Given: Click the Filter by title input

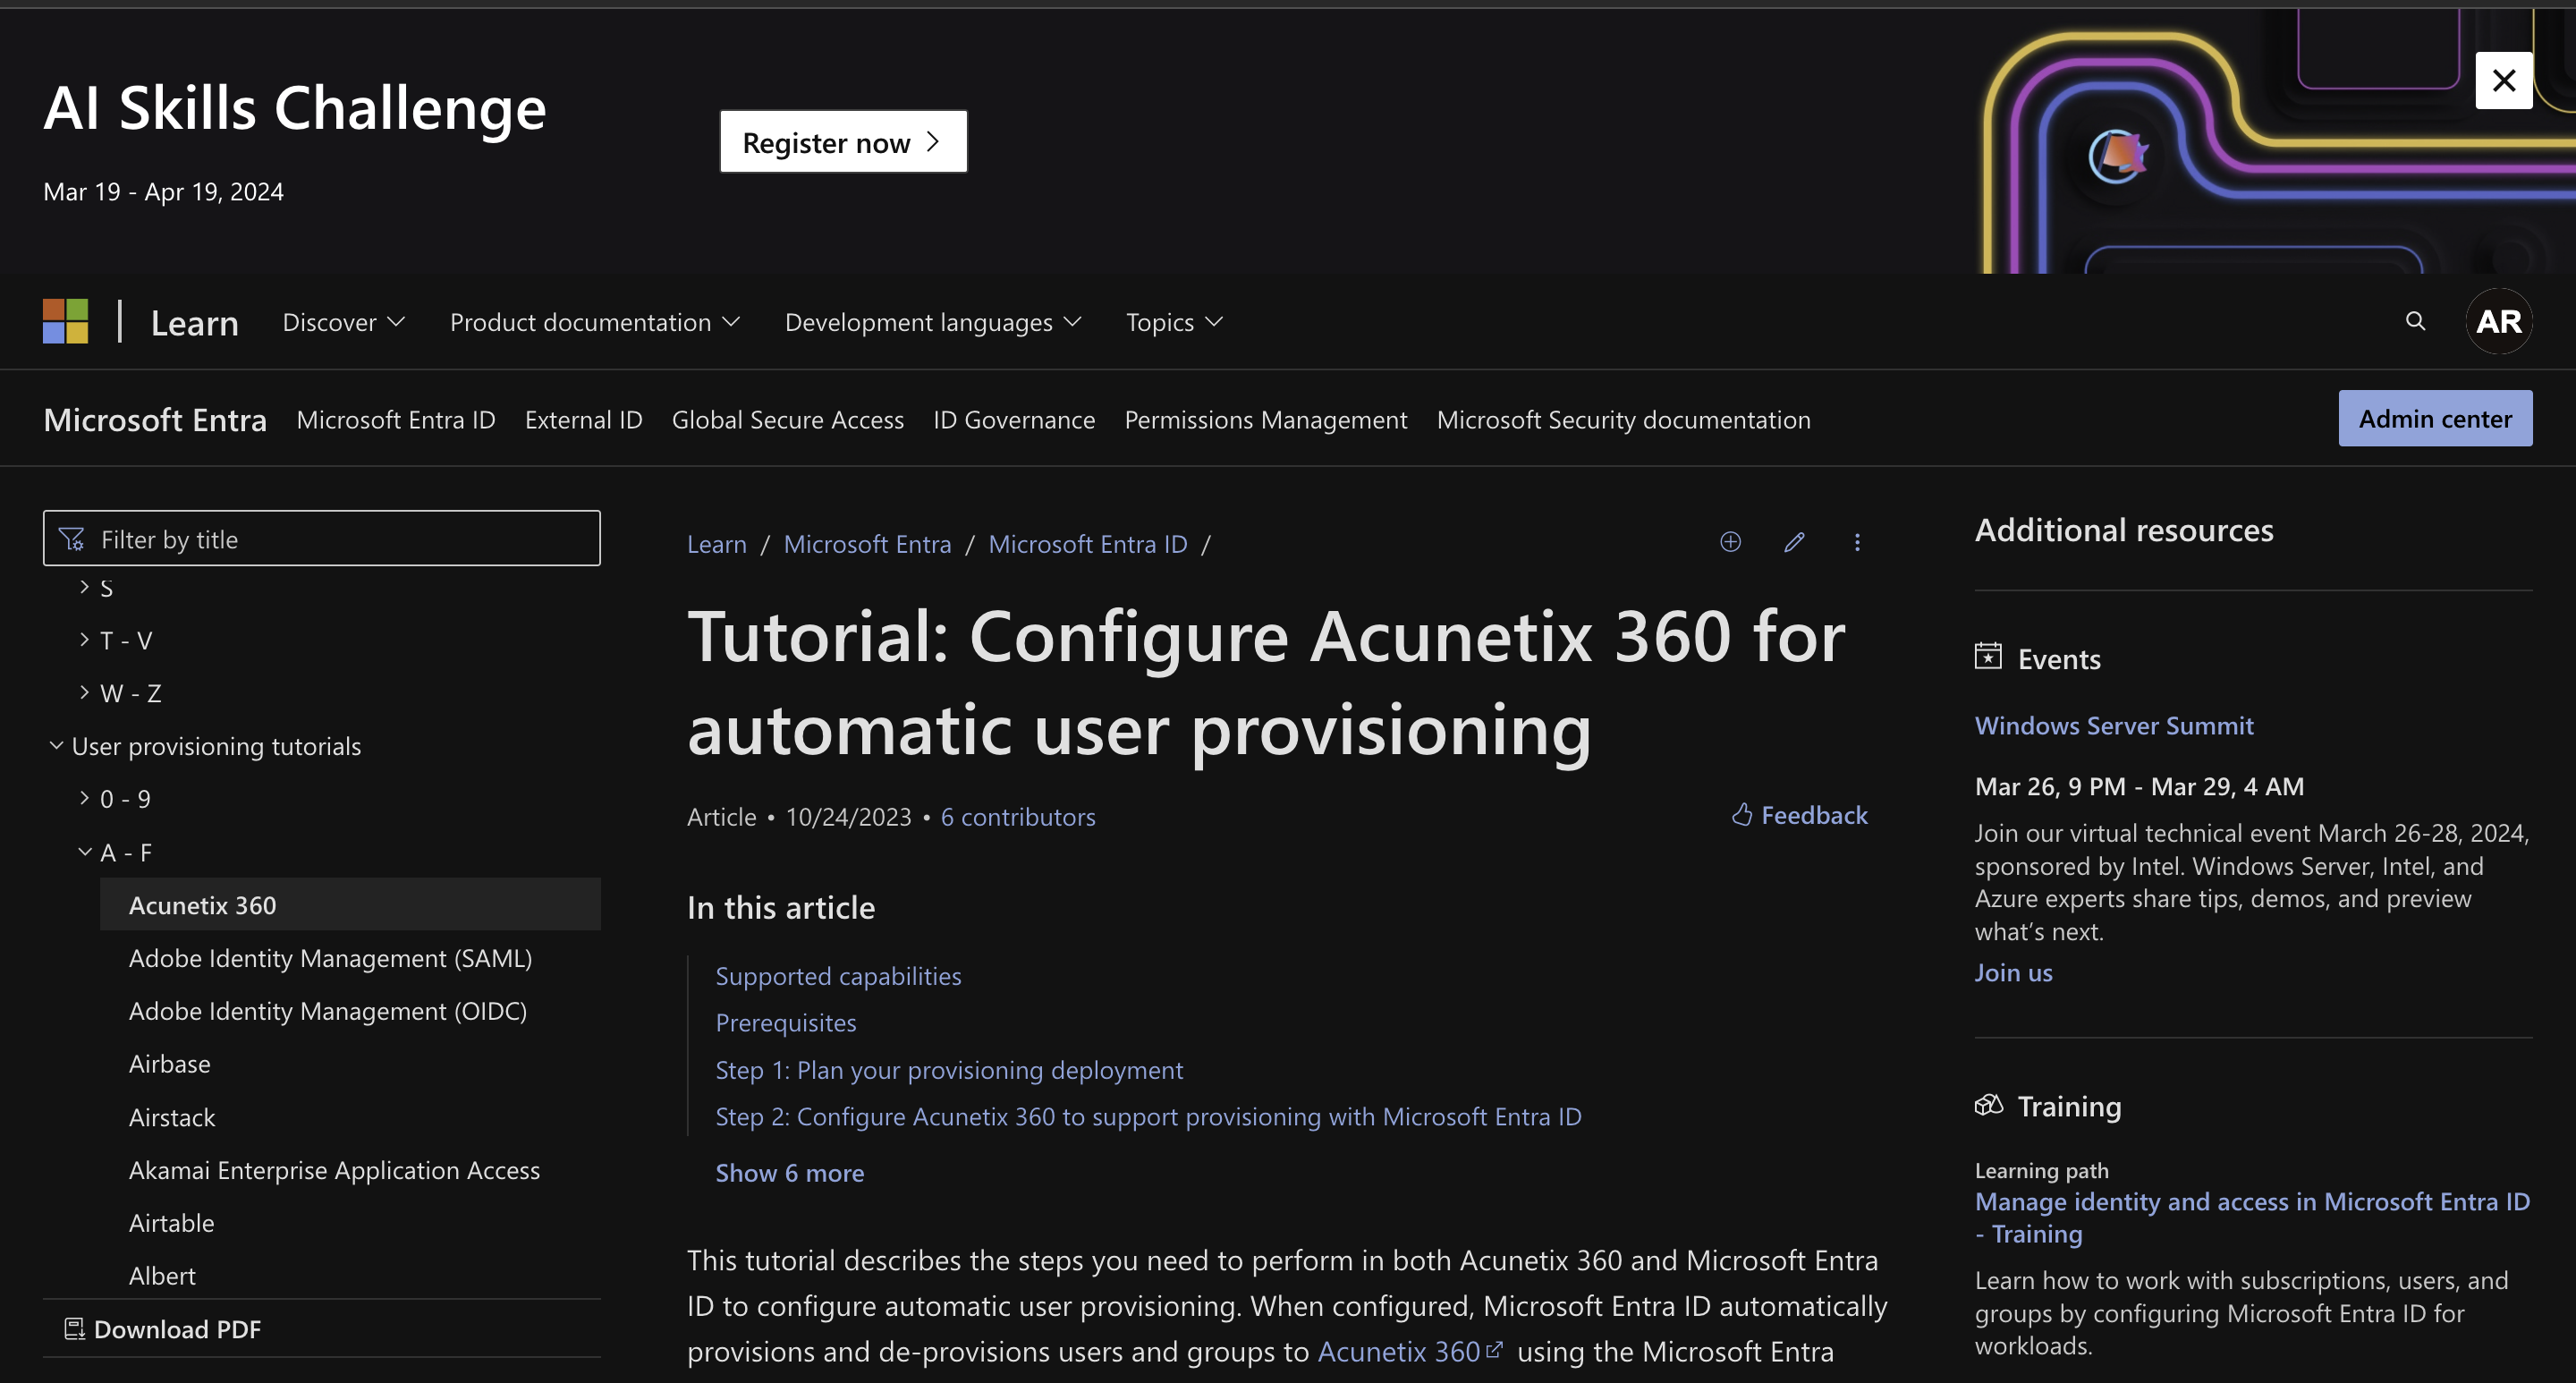Looking at the screenshot, I should pos(321,538).
